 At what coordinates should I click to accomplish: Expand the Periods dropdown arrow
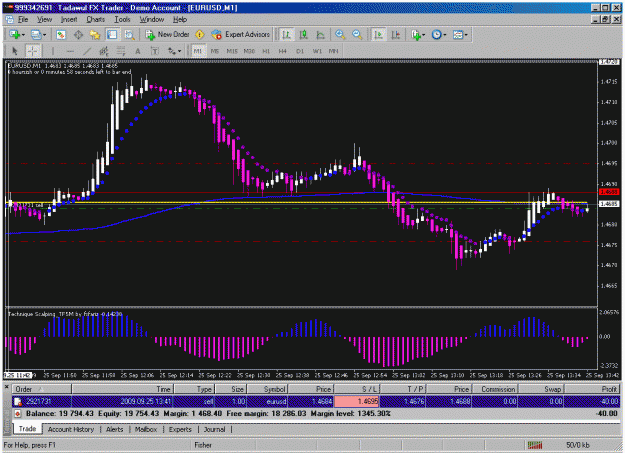(444, 35)
